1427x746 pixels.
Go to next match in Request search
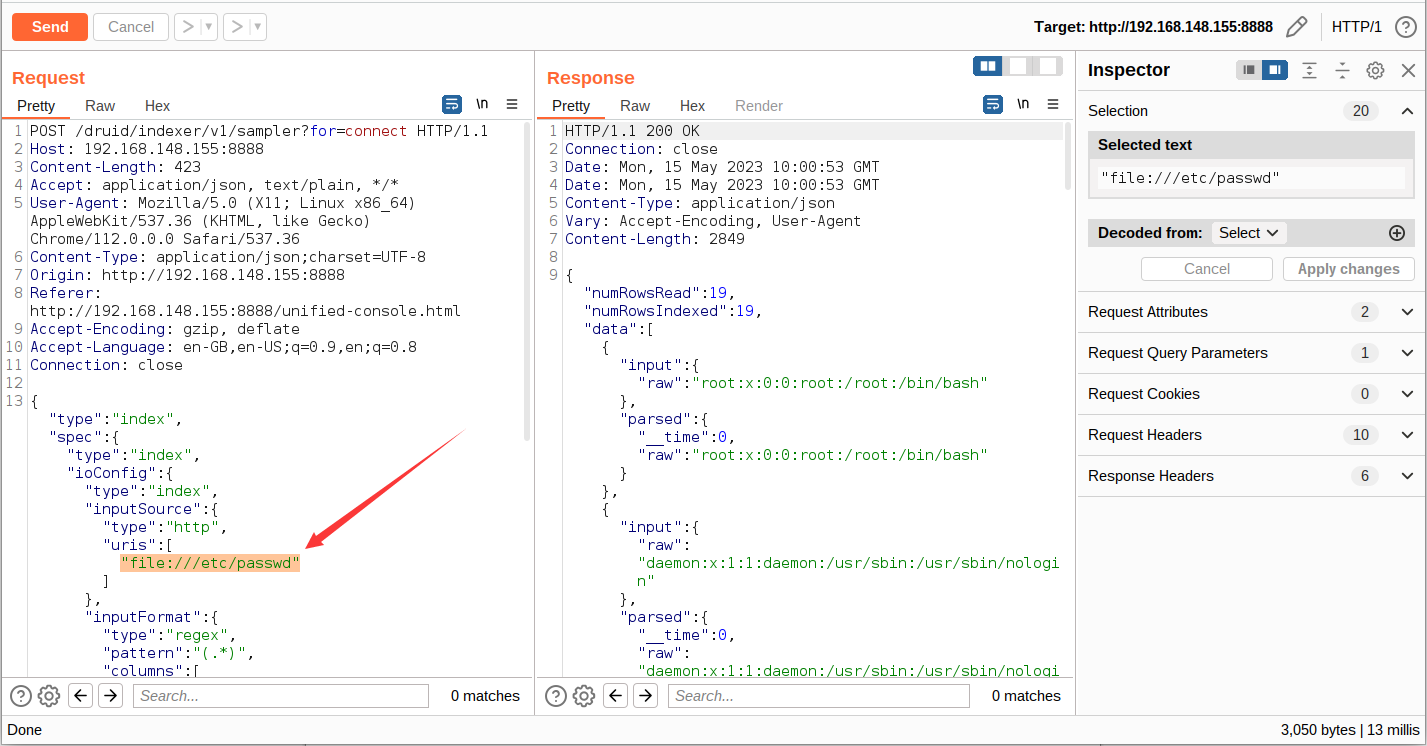pyautogui.click(x=110, y=696)
